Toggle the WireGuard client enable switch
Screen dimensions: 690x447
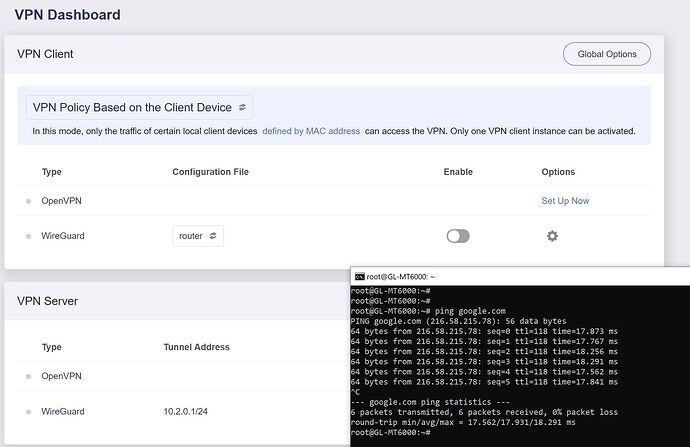click(x=457, y=236)
